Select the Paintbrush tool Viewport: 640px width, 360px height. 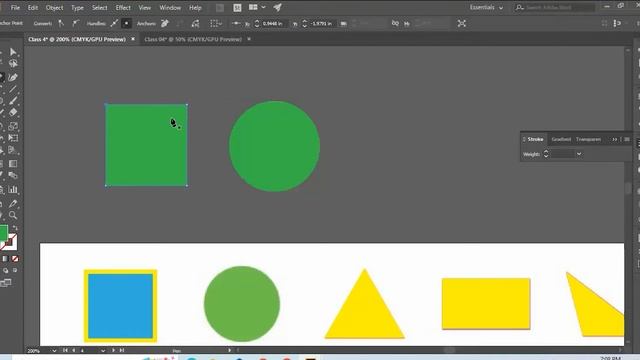13,100
